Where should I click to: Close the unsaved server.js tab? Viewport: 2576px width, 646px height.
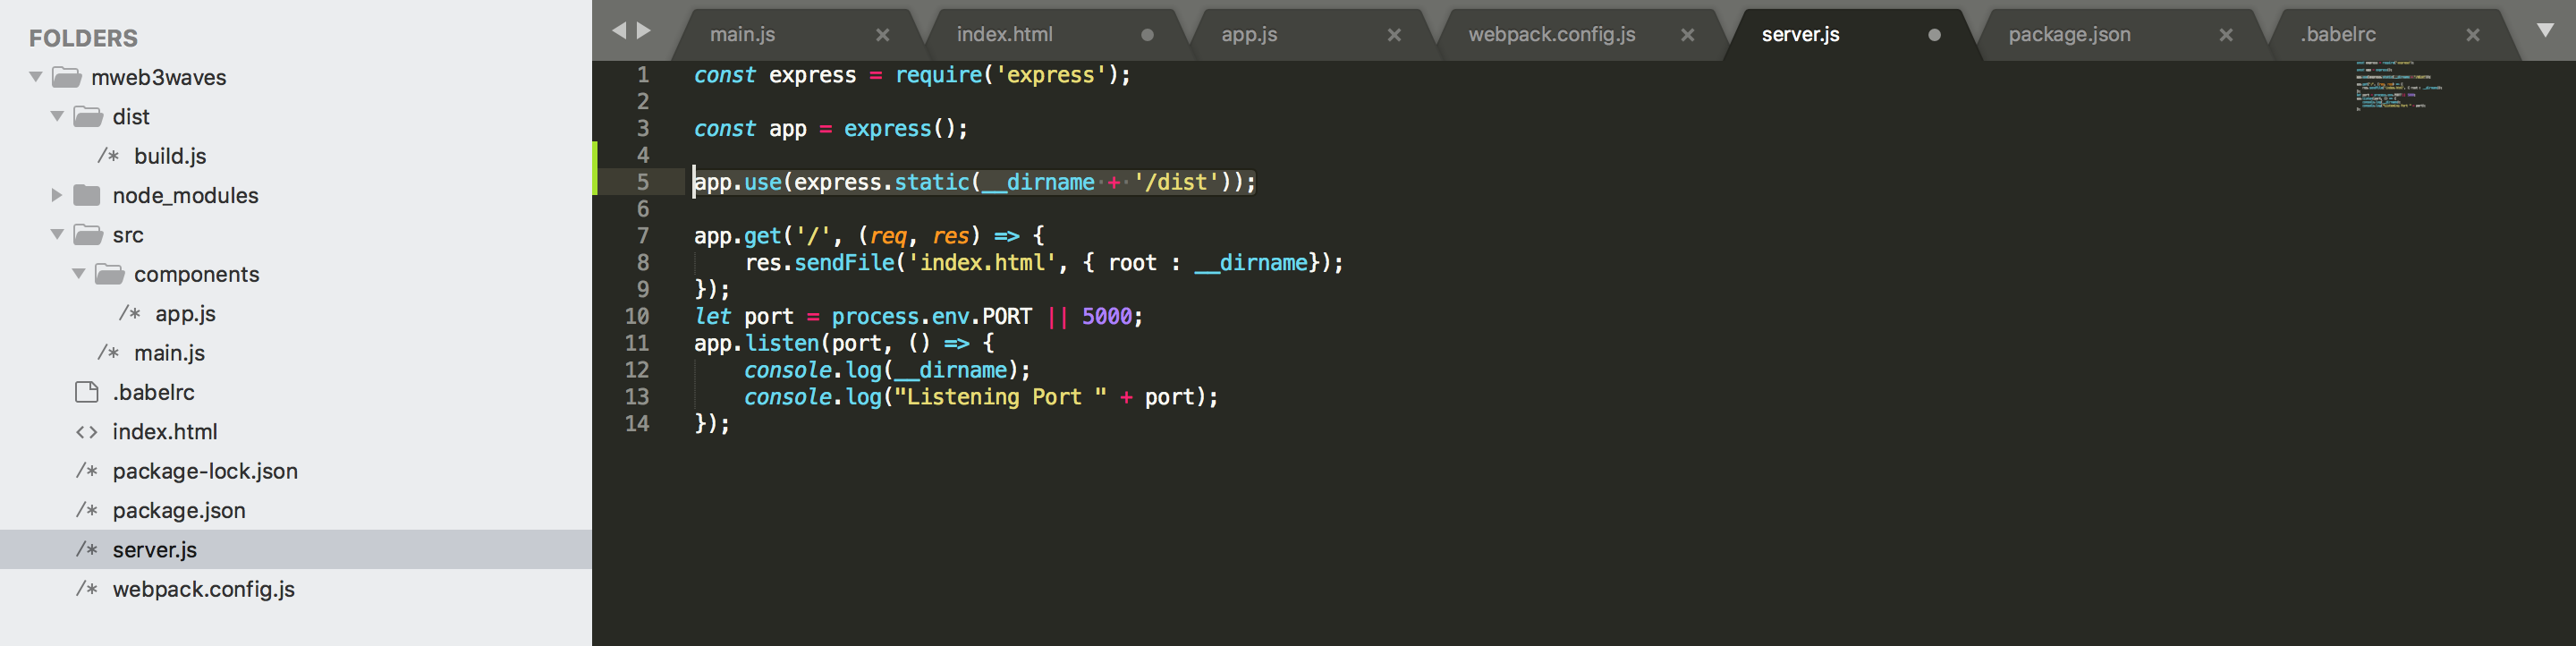[x=1934, y=35]
